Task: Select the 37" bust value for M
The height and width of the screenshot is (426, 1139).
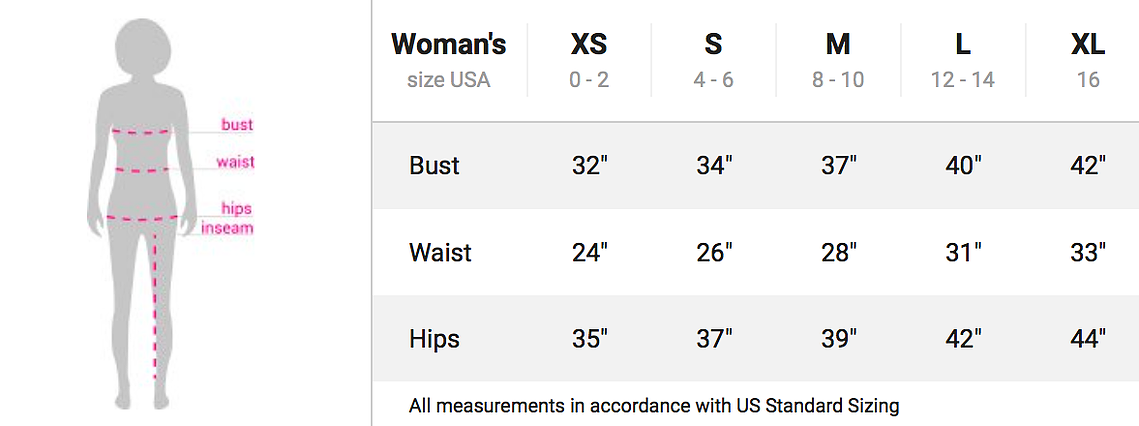Action: click(x=839, y=166)
